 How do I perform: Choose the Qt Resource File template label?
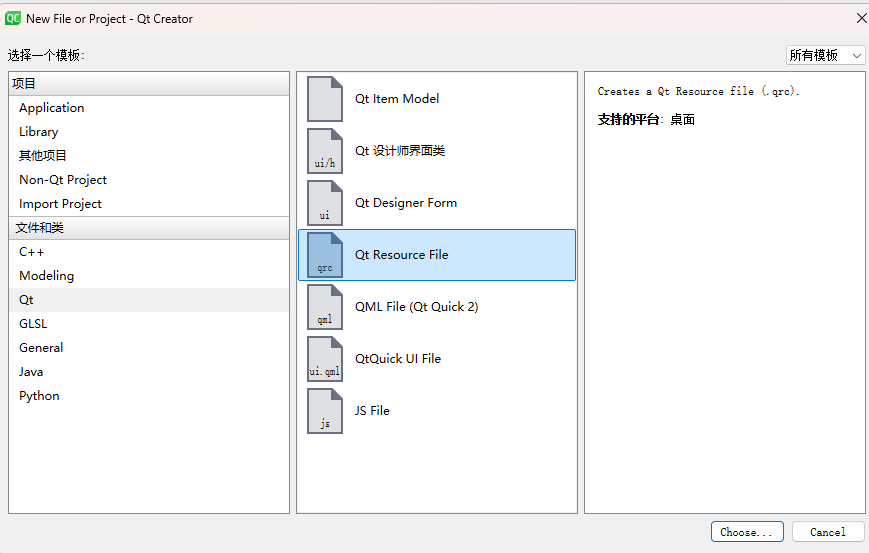click(401, 255)
